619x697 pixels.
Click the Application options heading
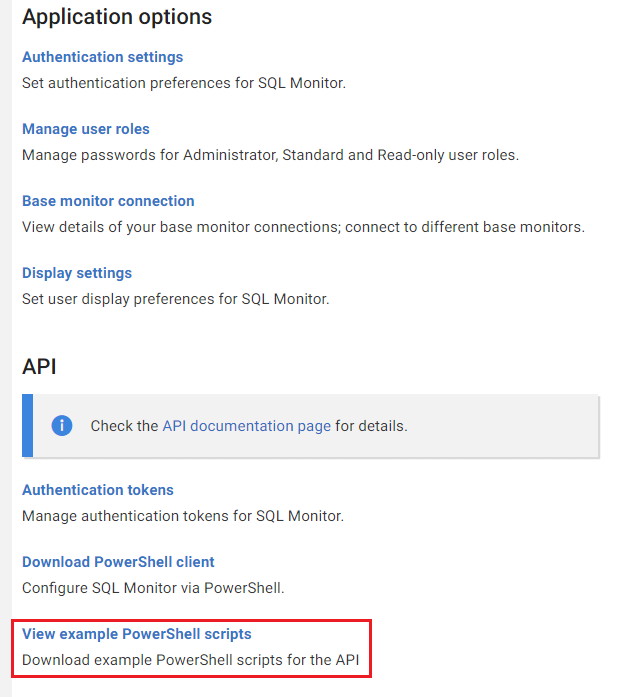[117, 17]
